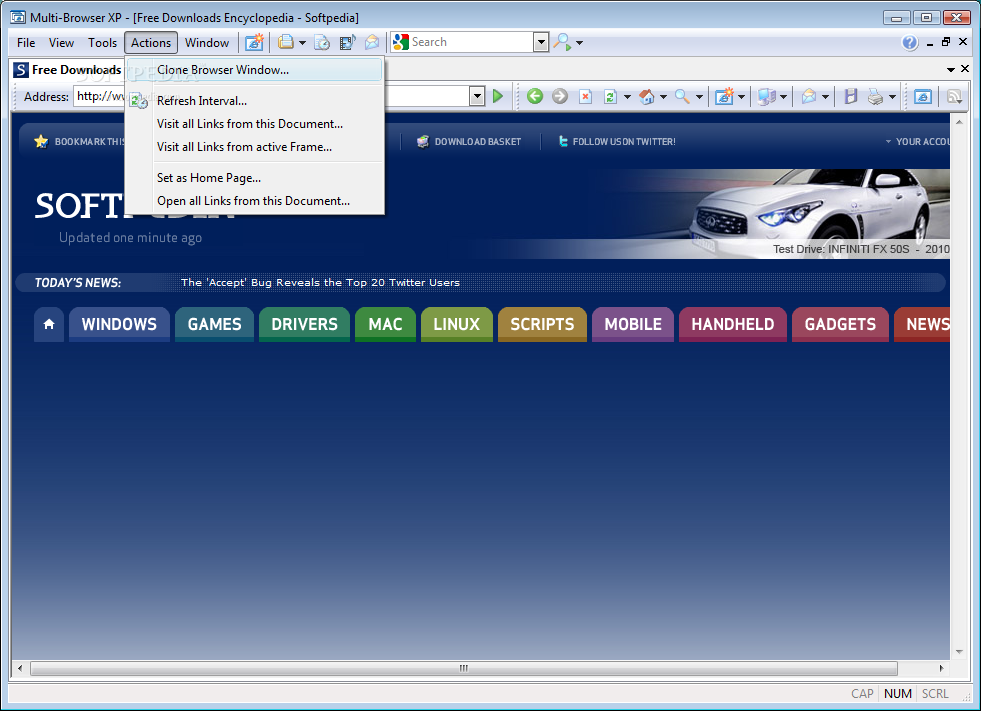Click the Softpedia S icon on document tab
The image size is (981, 711).
(x=21, y=69)
